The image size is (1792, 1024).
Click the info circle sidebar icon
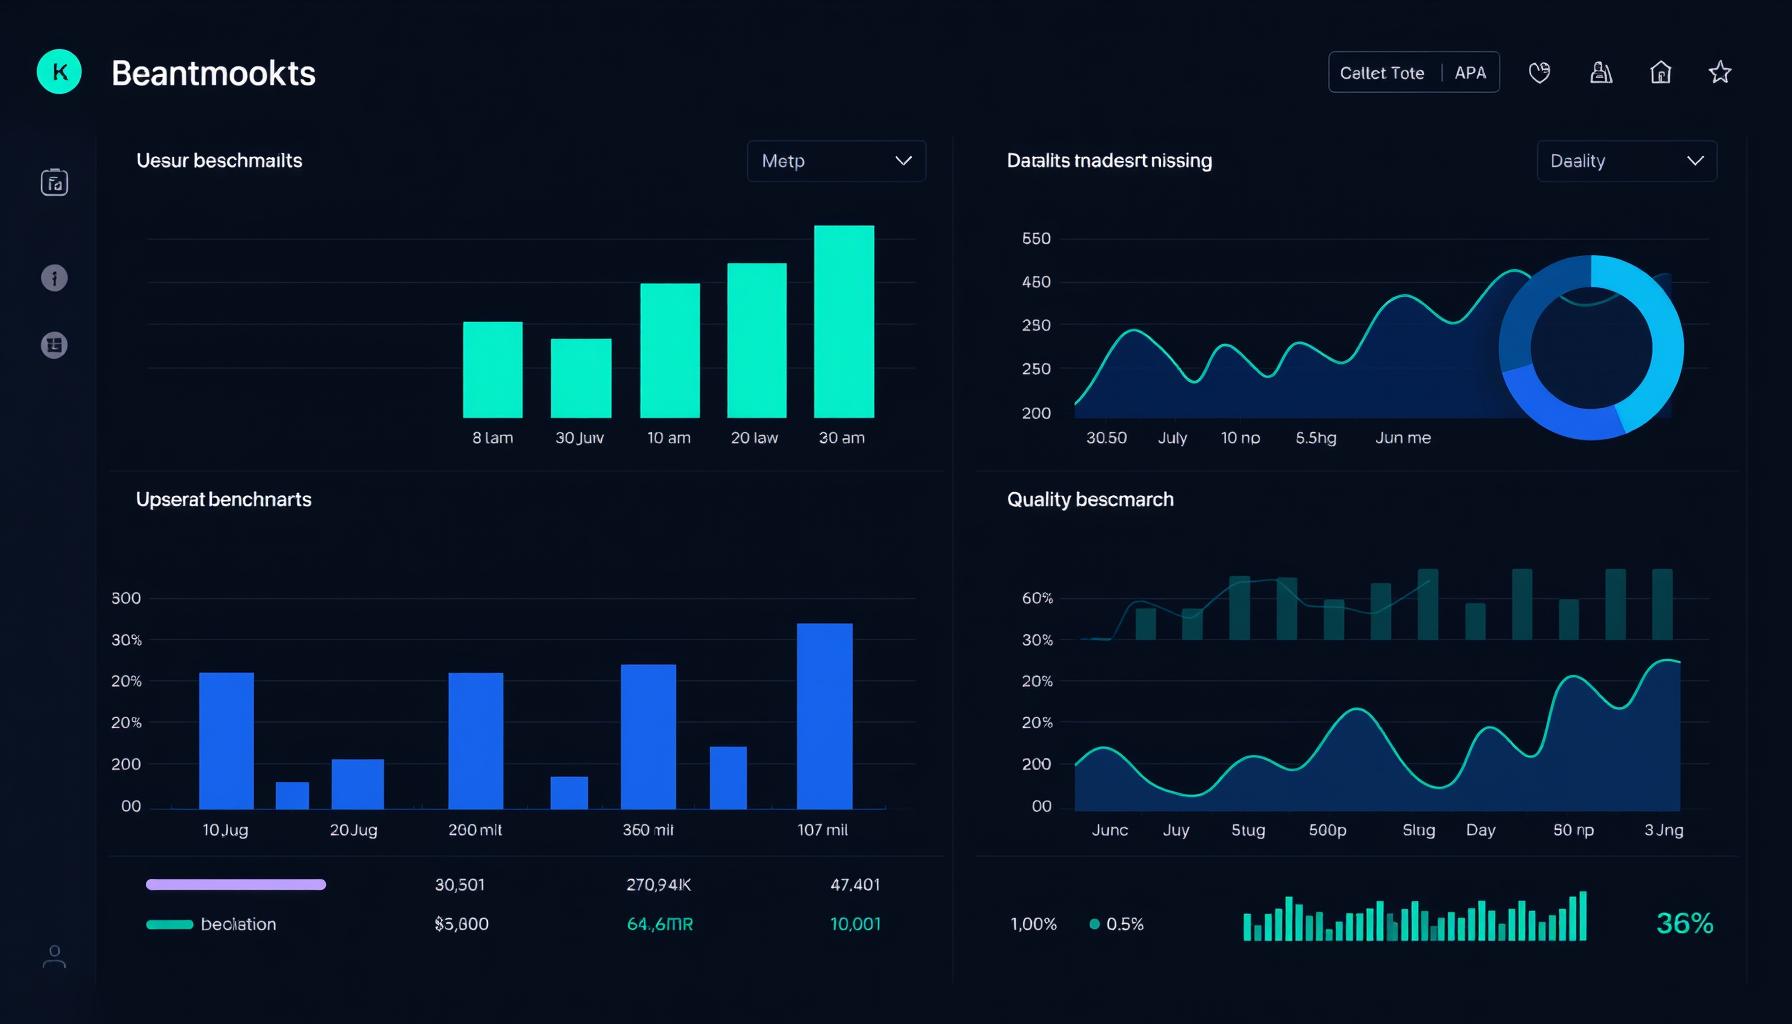click(54, 278)
